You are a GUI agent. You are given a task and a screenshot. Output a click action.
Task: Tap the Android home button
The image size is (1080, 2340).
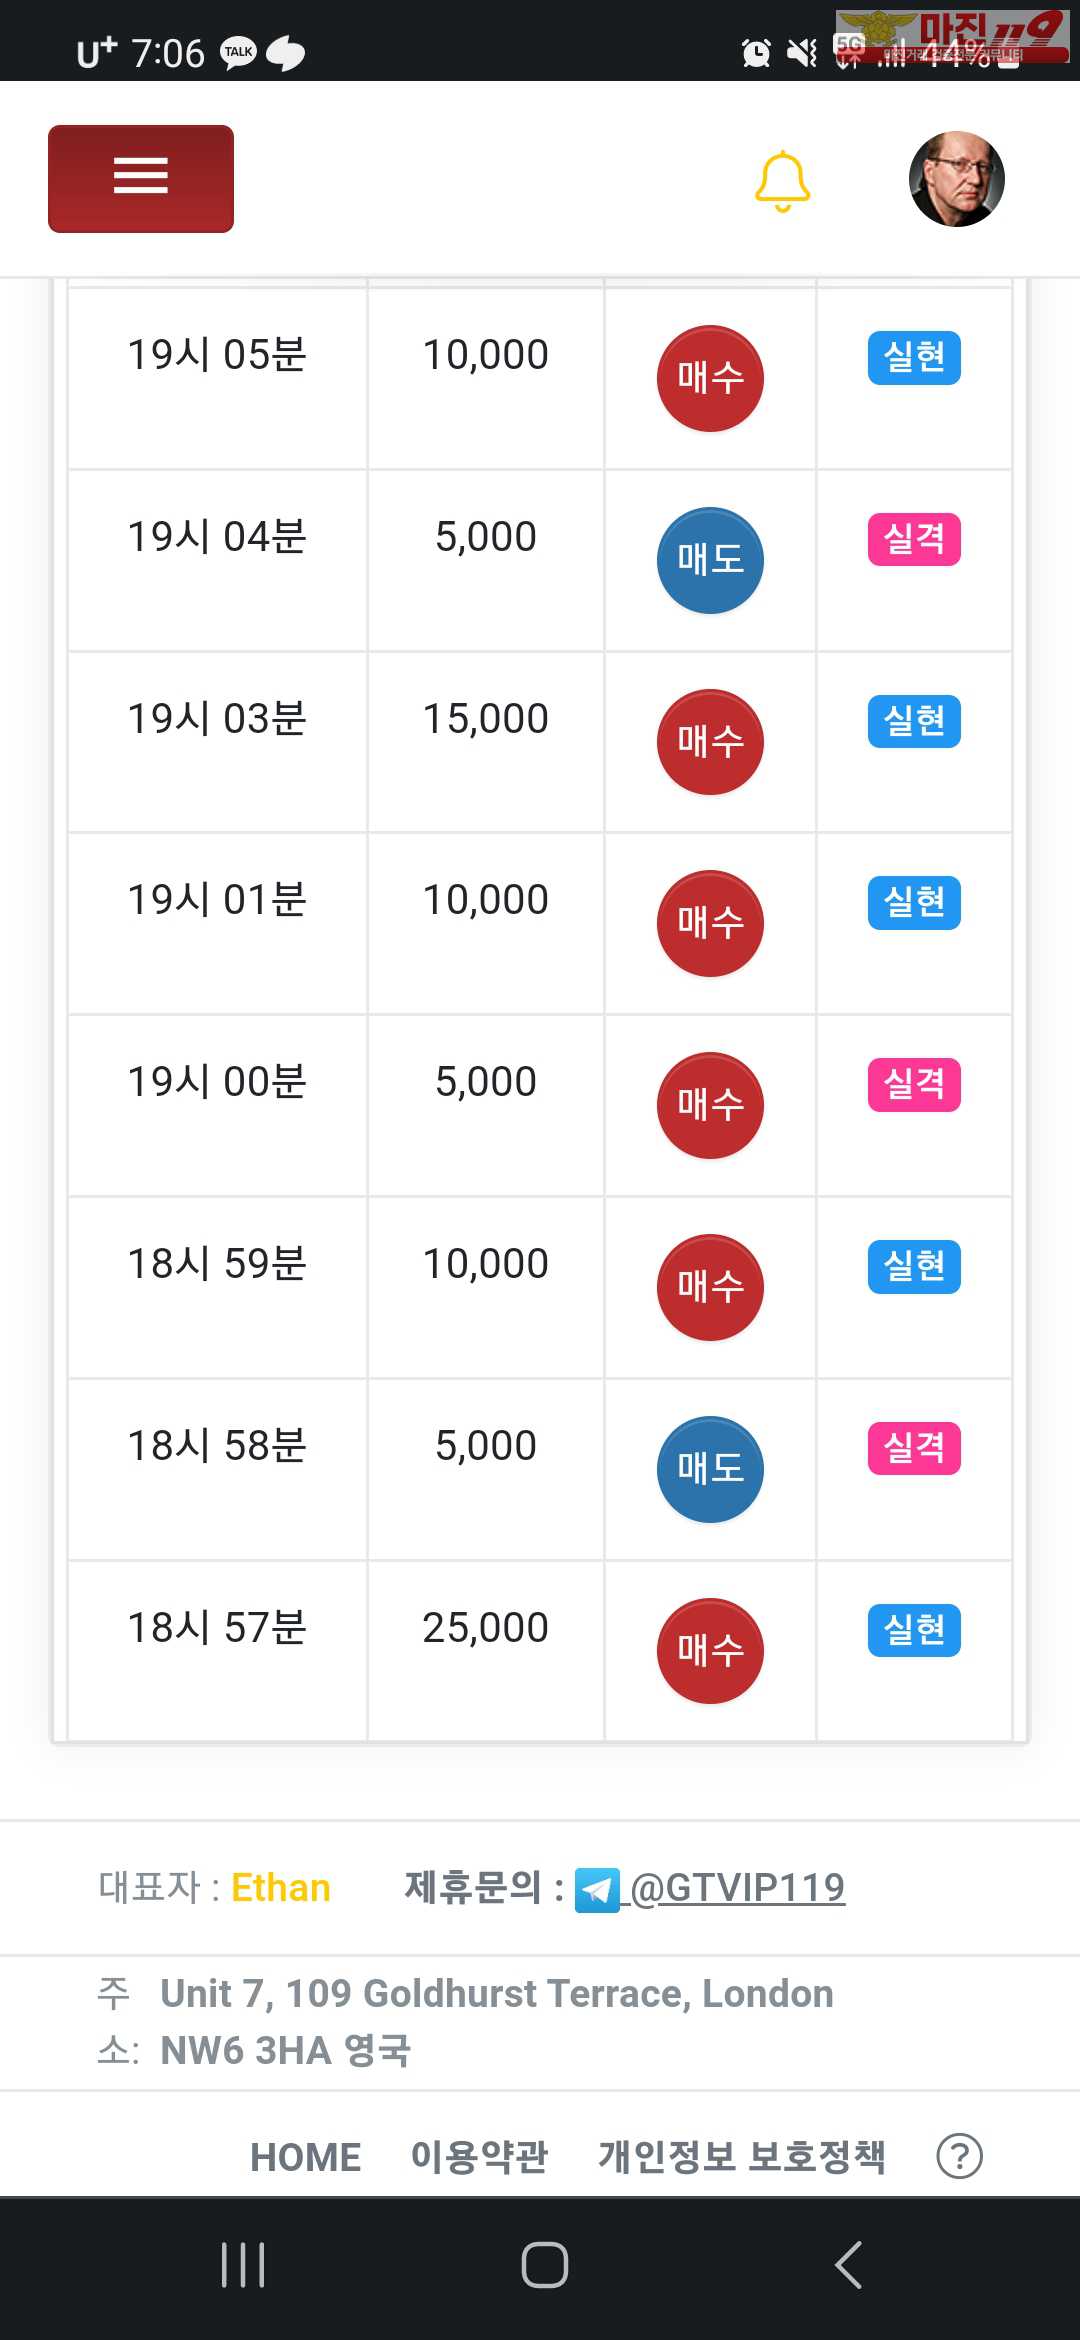pos(544,2265)
